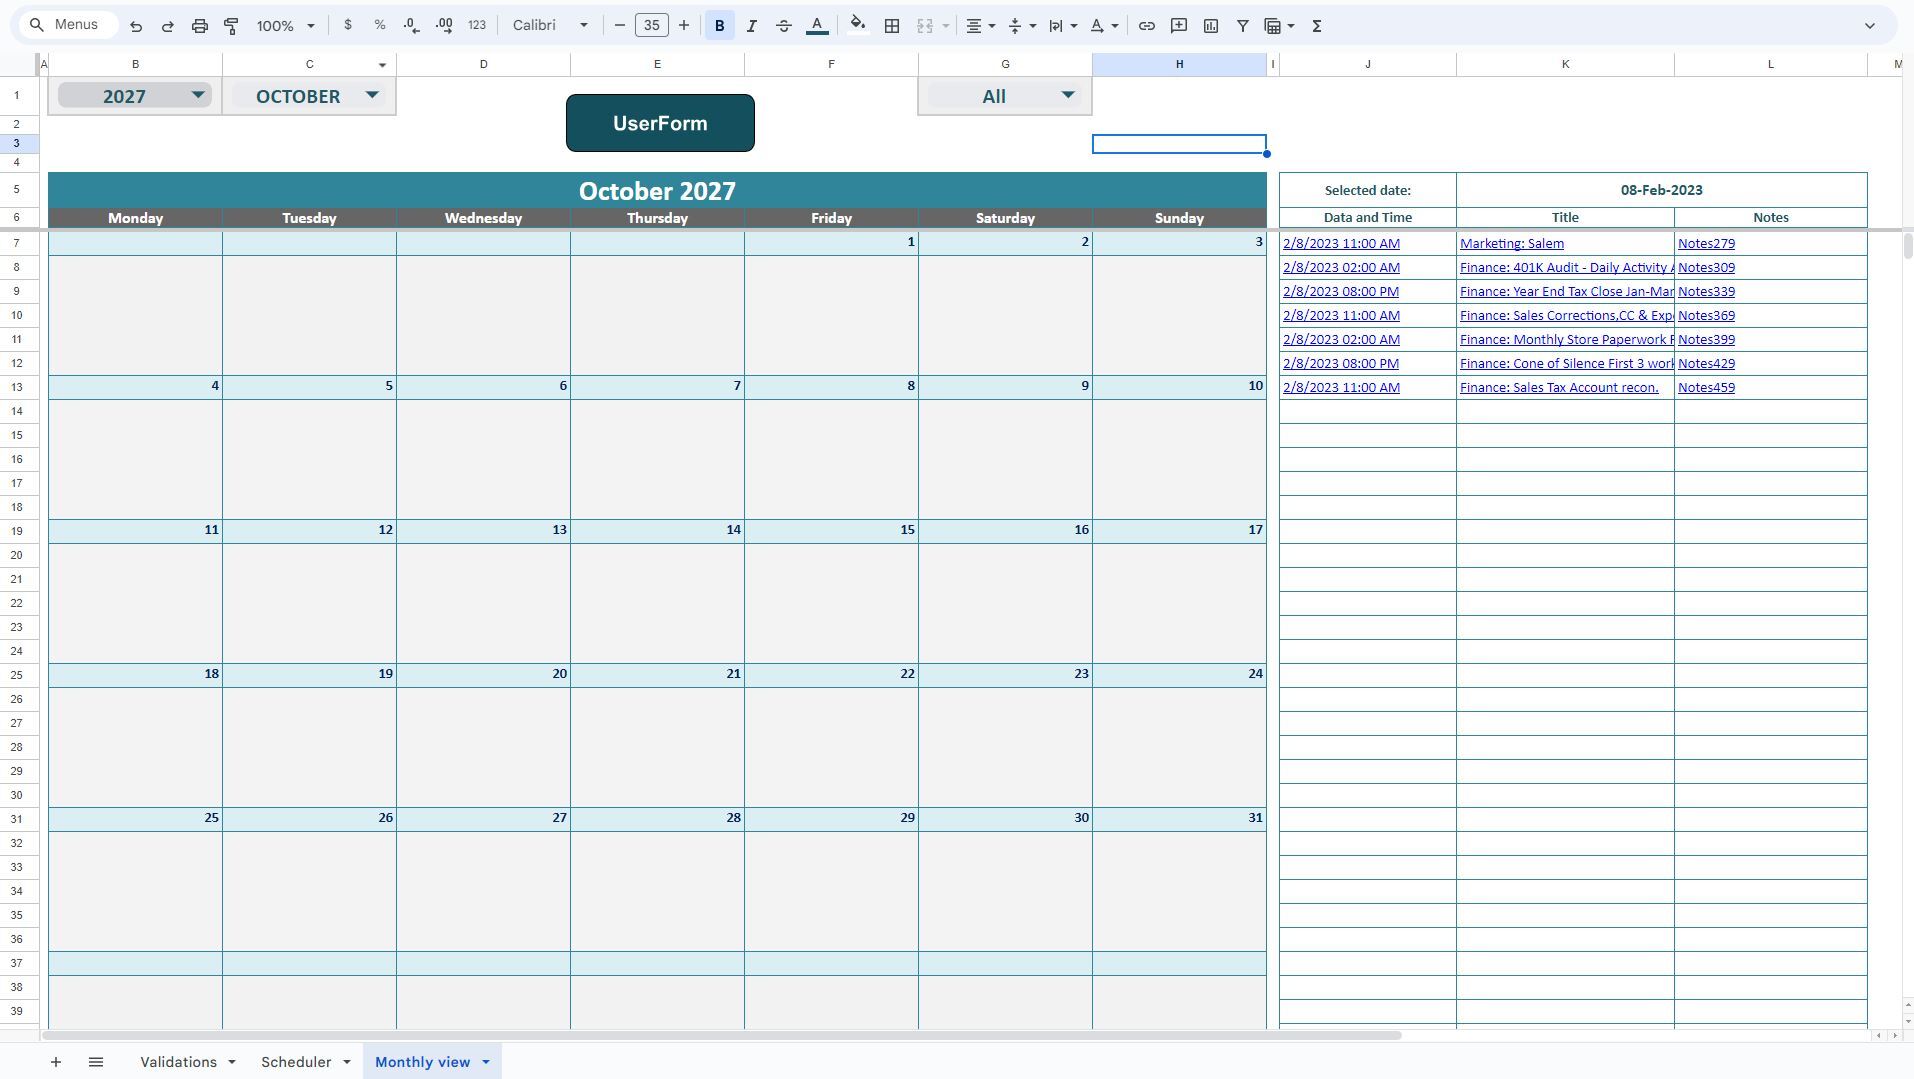
Task: Switch to the Validations tab
Action: 178,1062
